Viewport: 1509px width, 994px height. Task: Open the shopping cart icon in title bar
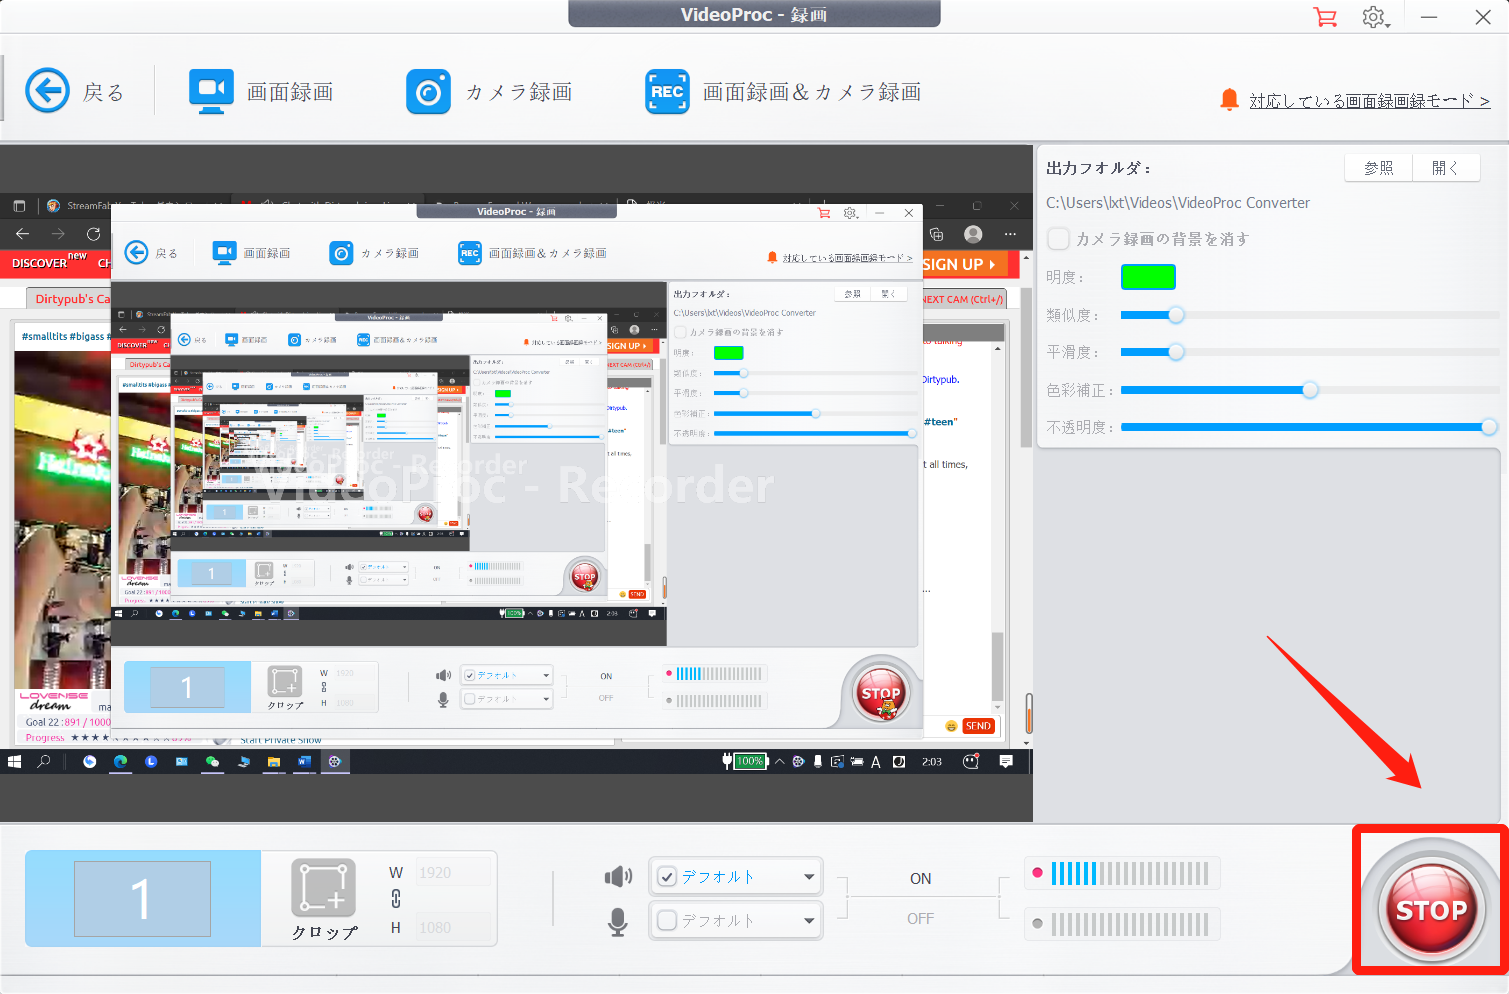tap(1325, 17)
